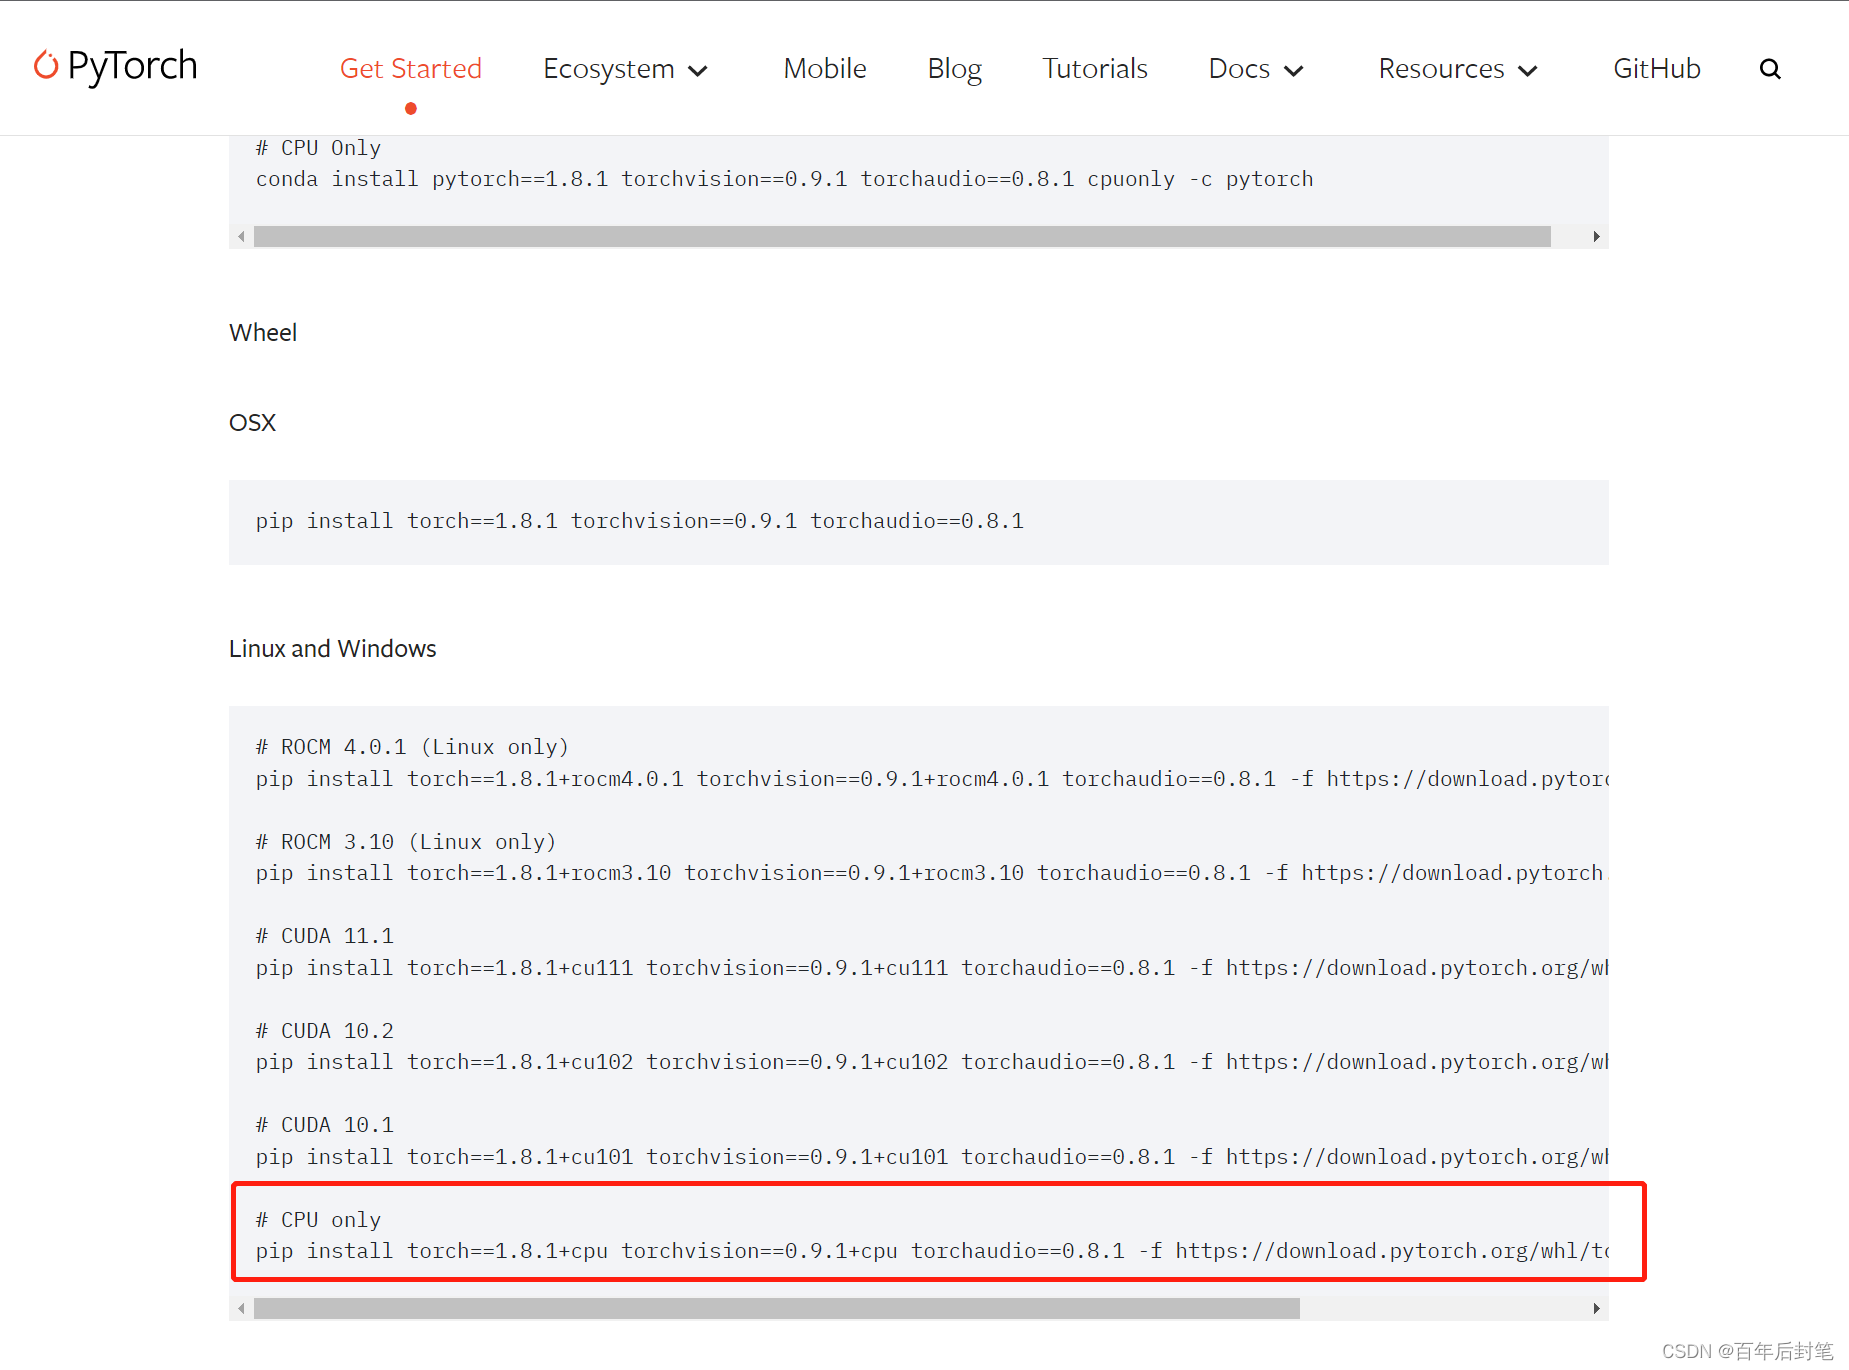The width and height of the screenshot is (1849, 1370).
Task: Click the pip install torch==1.8.1+cpu line
Action: (932, 1251)
